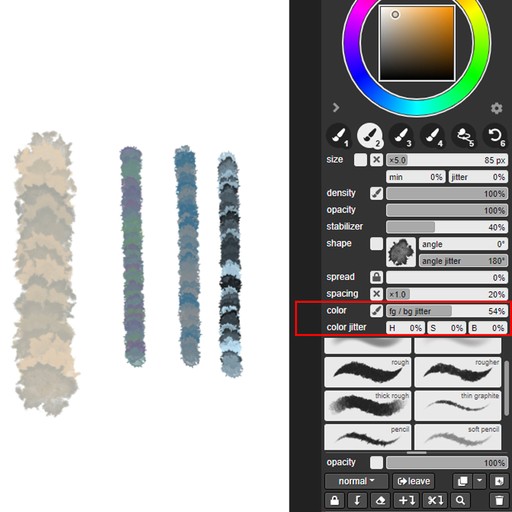Screen dimensions: 512x512
Task: Toggle the spread lock button
Action: (x=376, y=277)
